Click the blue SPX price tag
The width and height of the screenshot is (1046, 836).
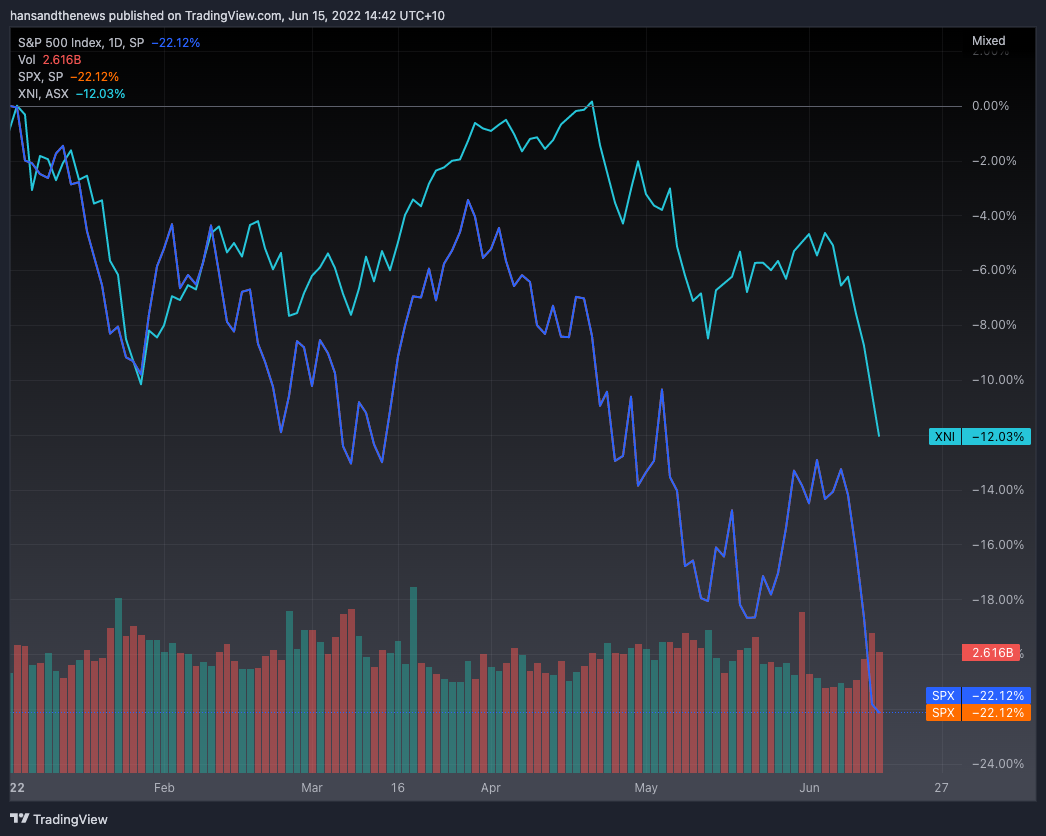coord(944,695)
